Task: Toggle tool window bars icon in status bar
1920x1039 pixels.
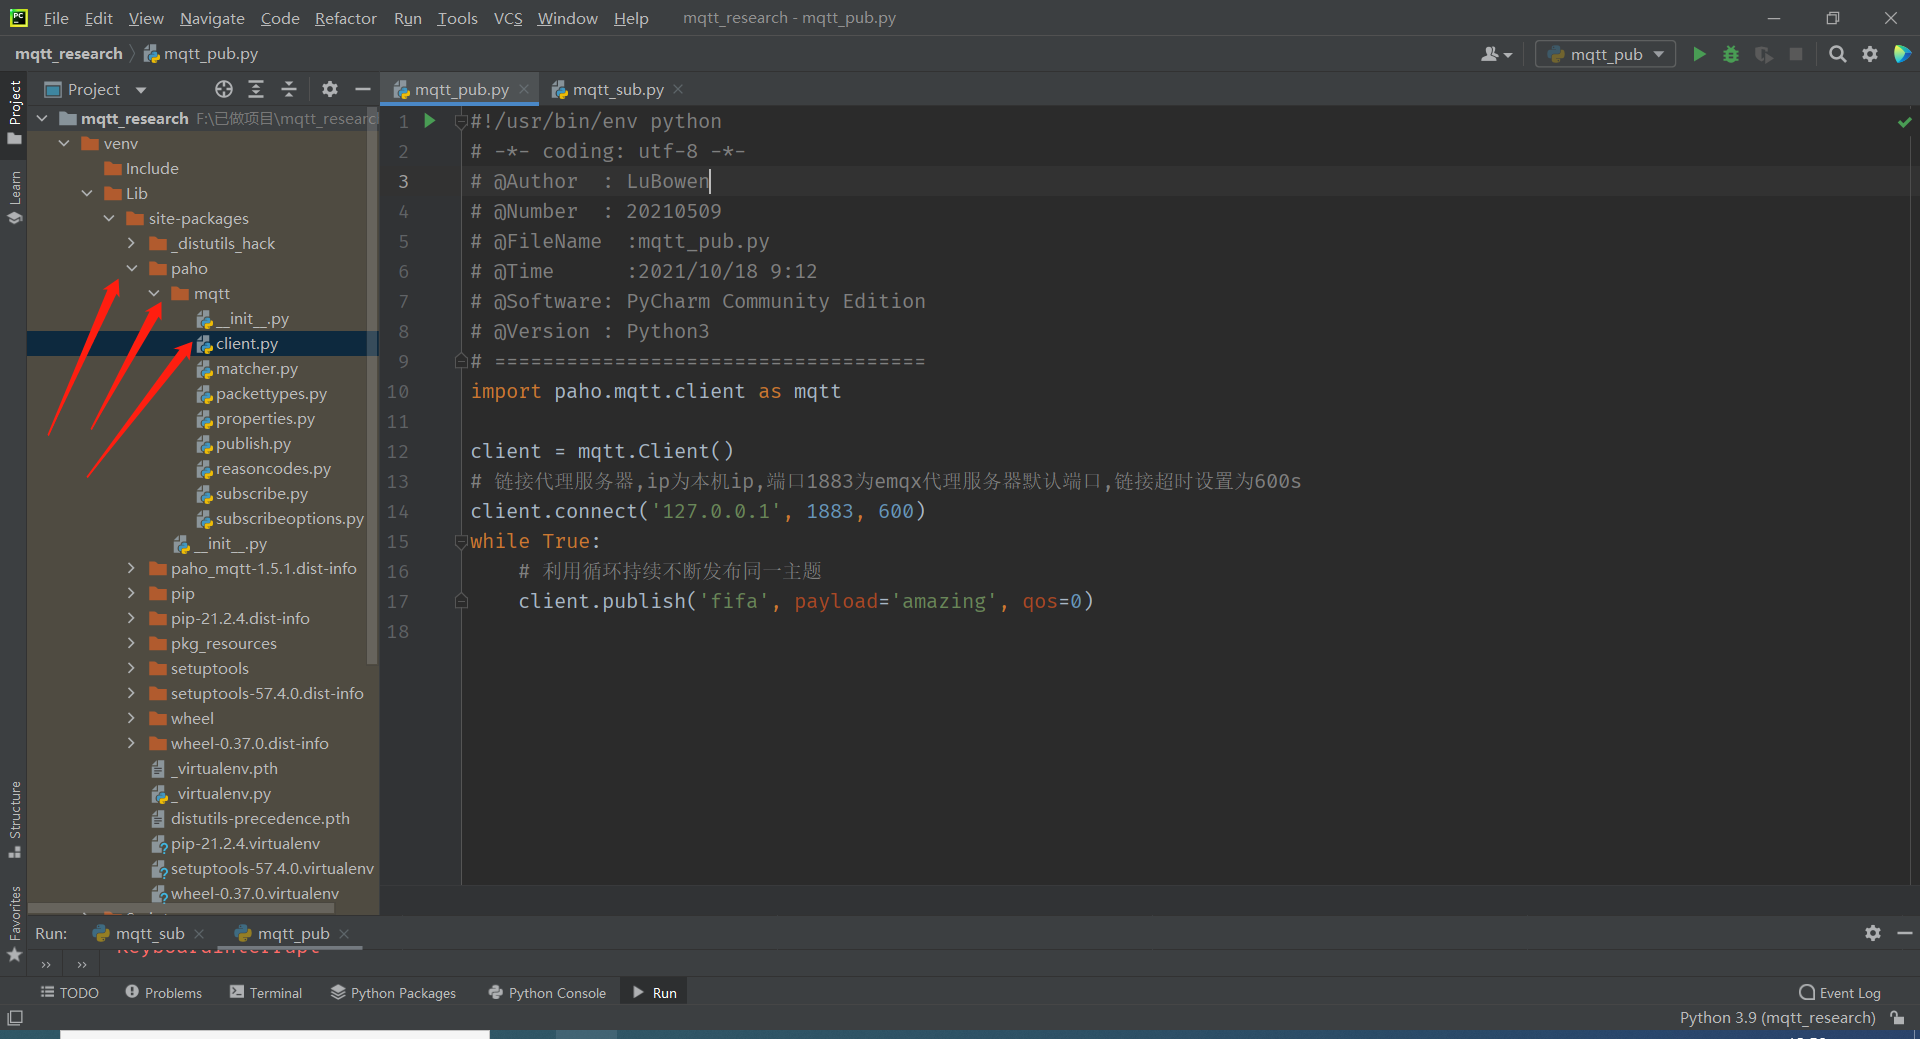Action: [x=15, y=1018]
